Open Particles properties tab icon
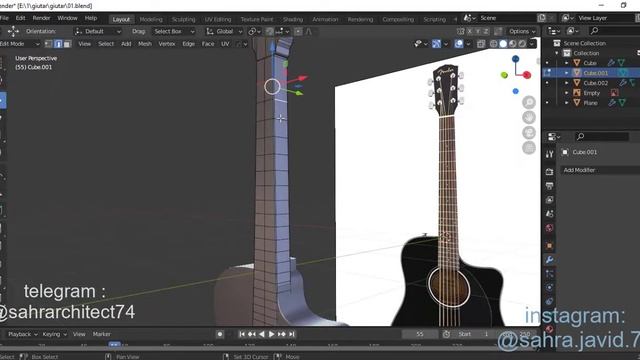Screen dimensions: 640x360 point(549,273)
